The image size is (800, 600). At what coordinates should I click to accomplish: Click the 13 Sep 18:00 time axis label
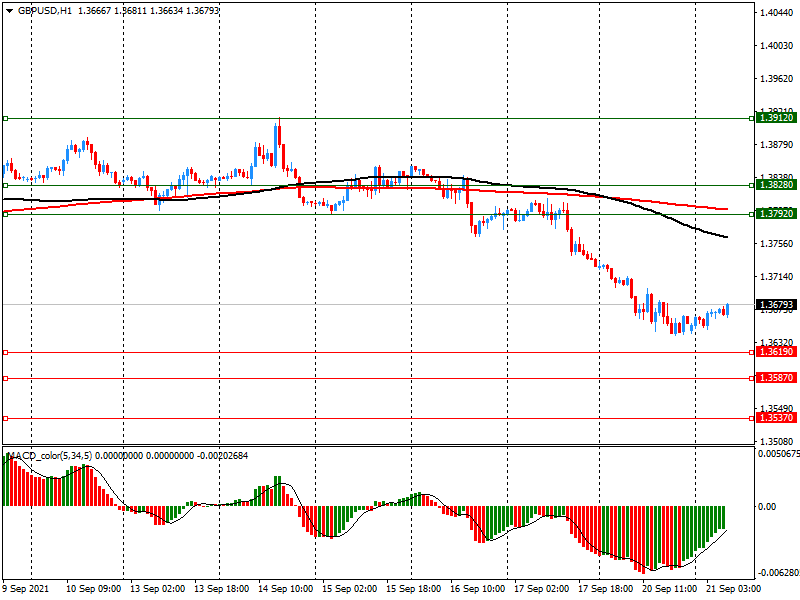222,589
